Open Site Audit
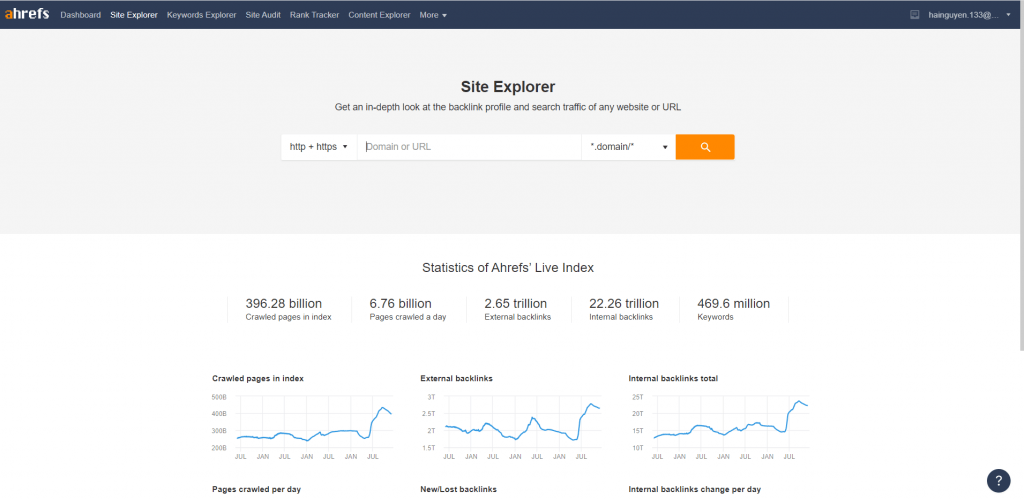The height and width of the screenshot is (499, 1024). [263, 15]
